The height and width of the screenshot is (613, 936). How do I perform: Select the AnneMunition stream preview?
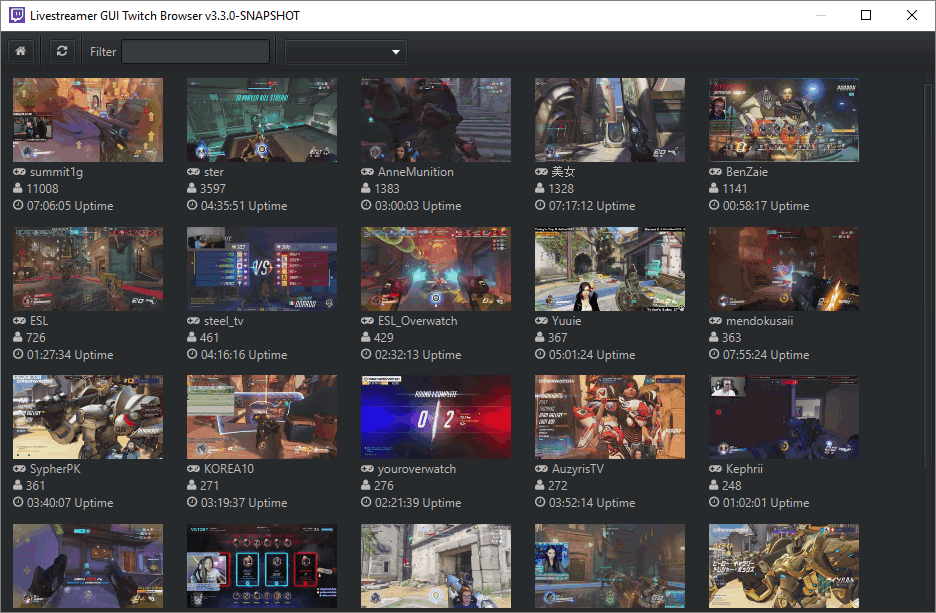(x=436, y=120)
